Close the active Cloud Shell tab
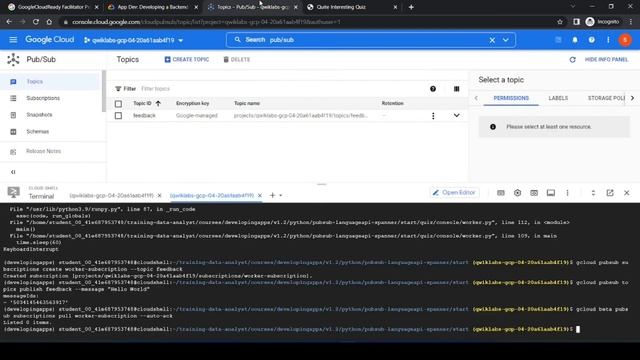Screen dimensions: 640x360 point(260,196)
